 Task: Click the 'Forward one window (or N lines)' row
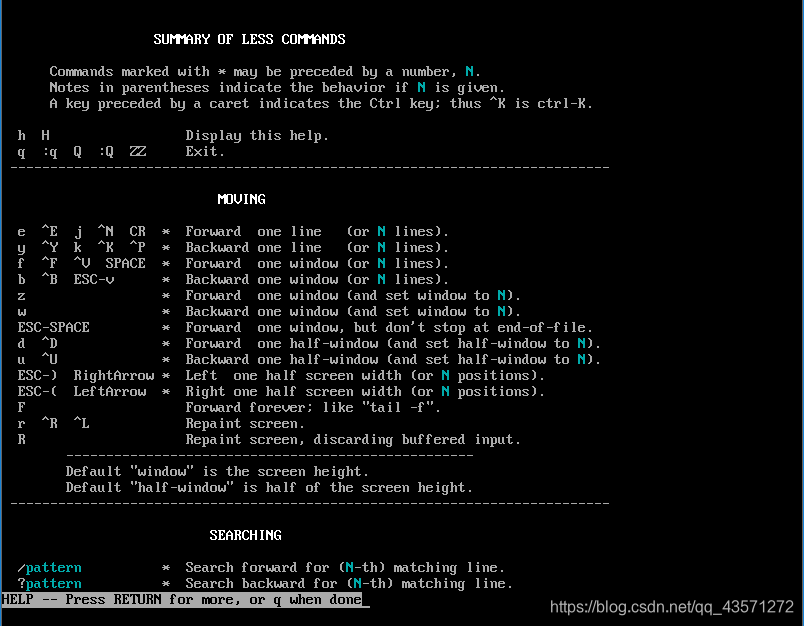233,264
